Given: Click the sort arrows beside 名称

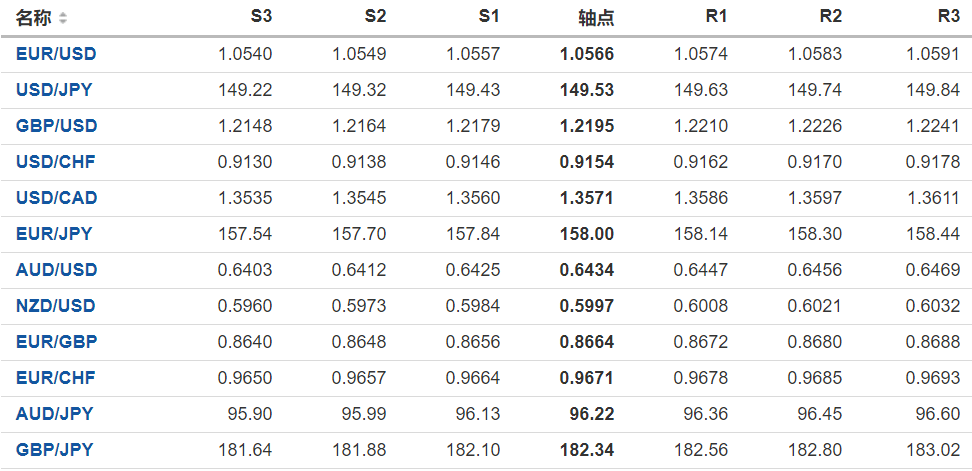Looking at the screenshot, I should click(64, 18).
